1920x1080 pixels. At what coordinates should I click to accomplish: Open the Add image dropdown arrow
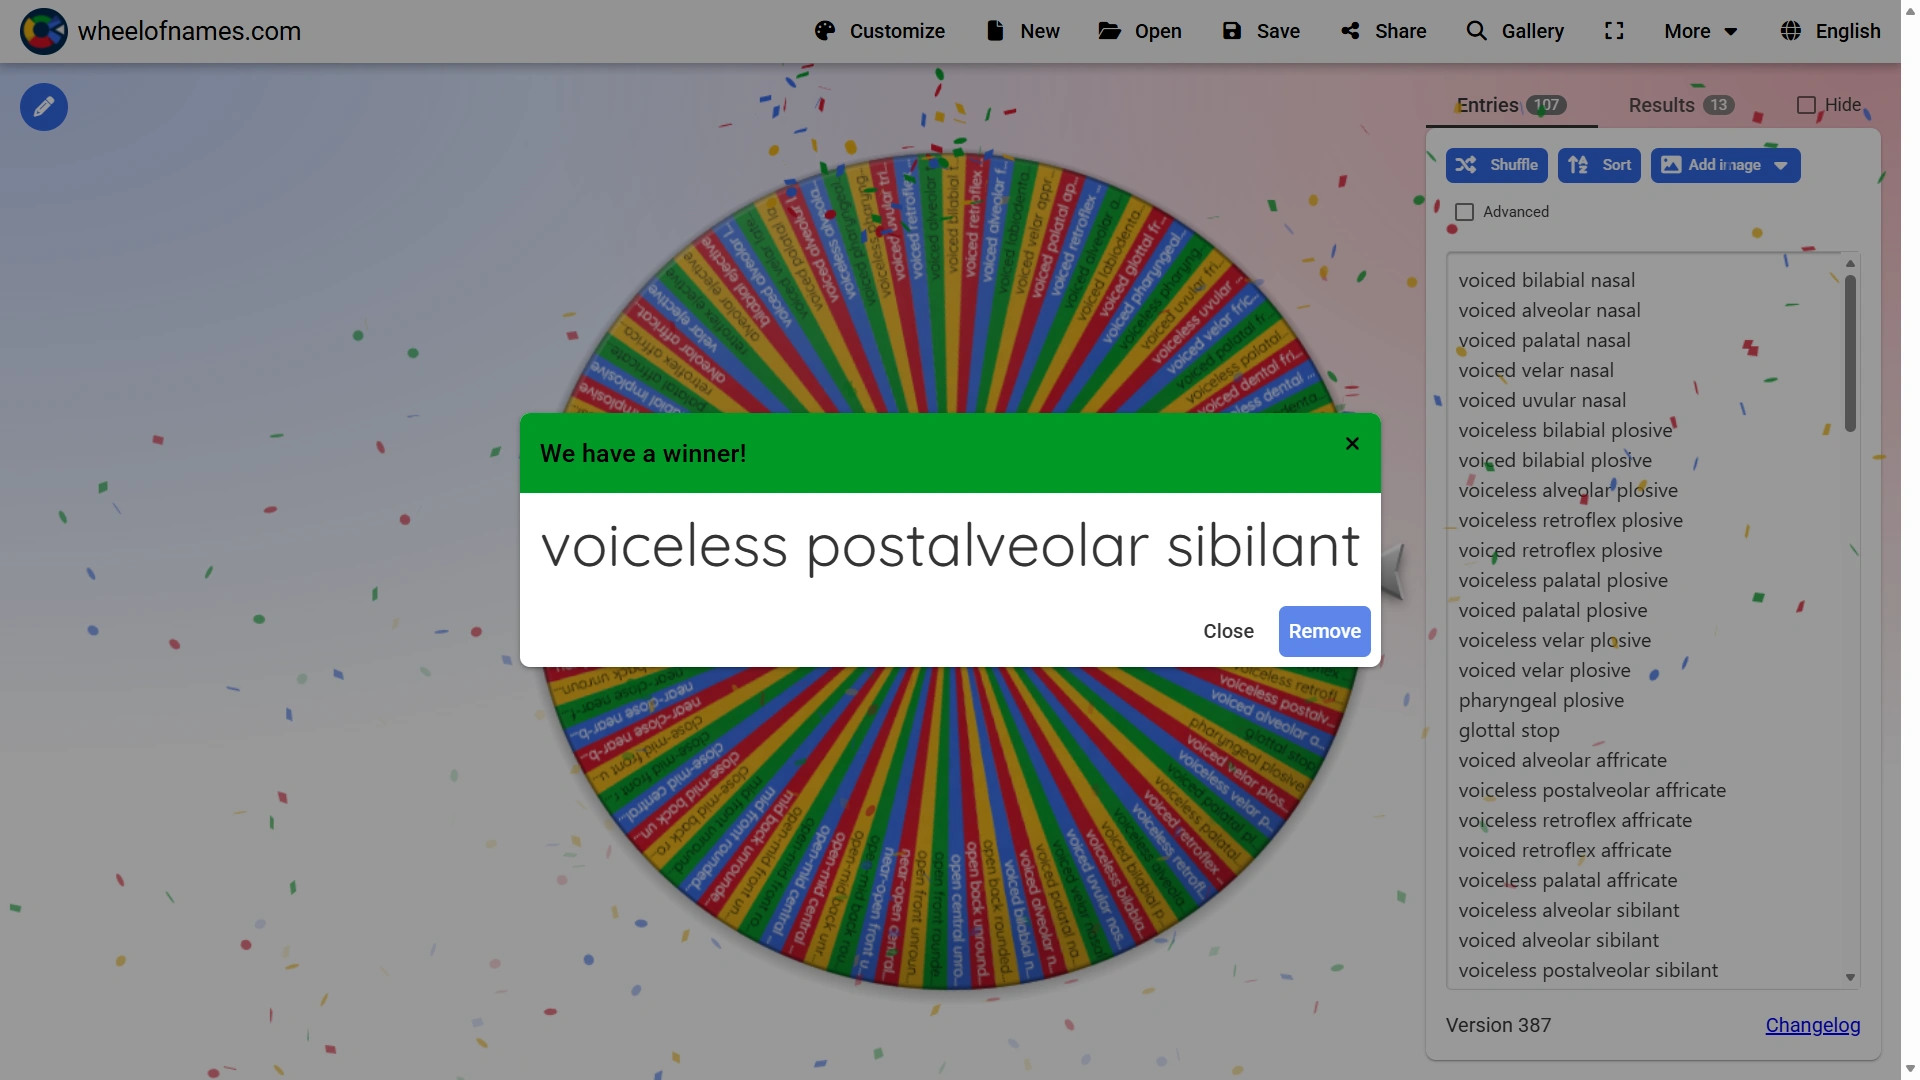point(1781,166)
